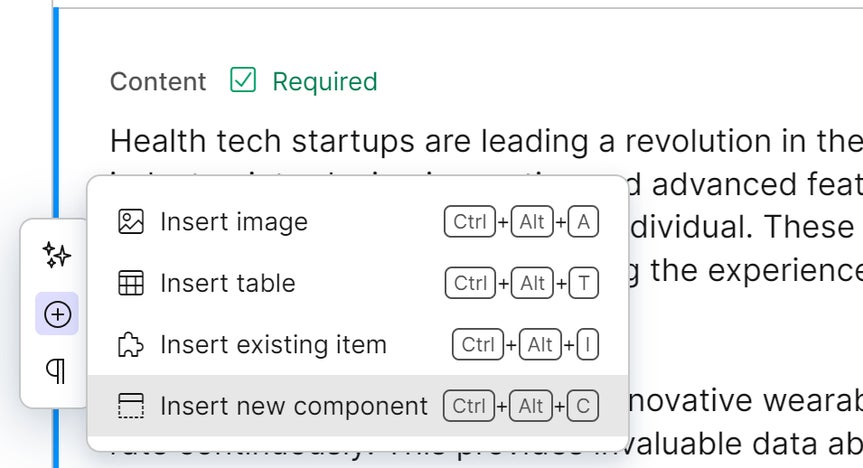This screenshot has width=863, height=468.
Task: Click the Ctrl+Alt+I shortcut hint
Action: 525,345
